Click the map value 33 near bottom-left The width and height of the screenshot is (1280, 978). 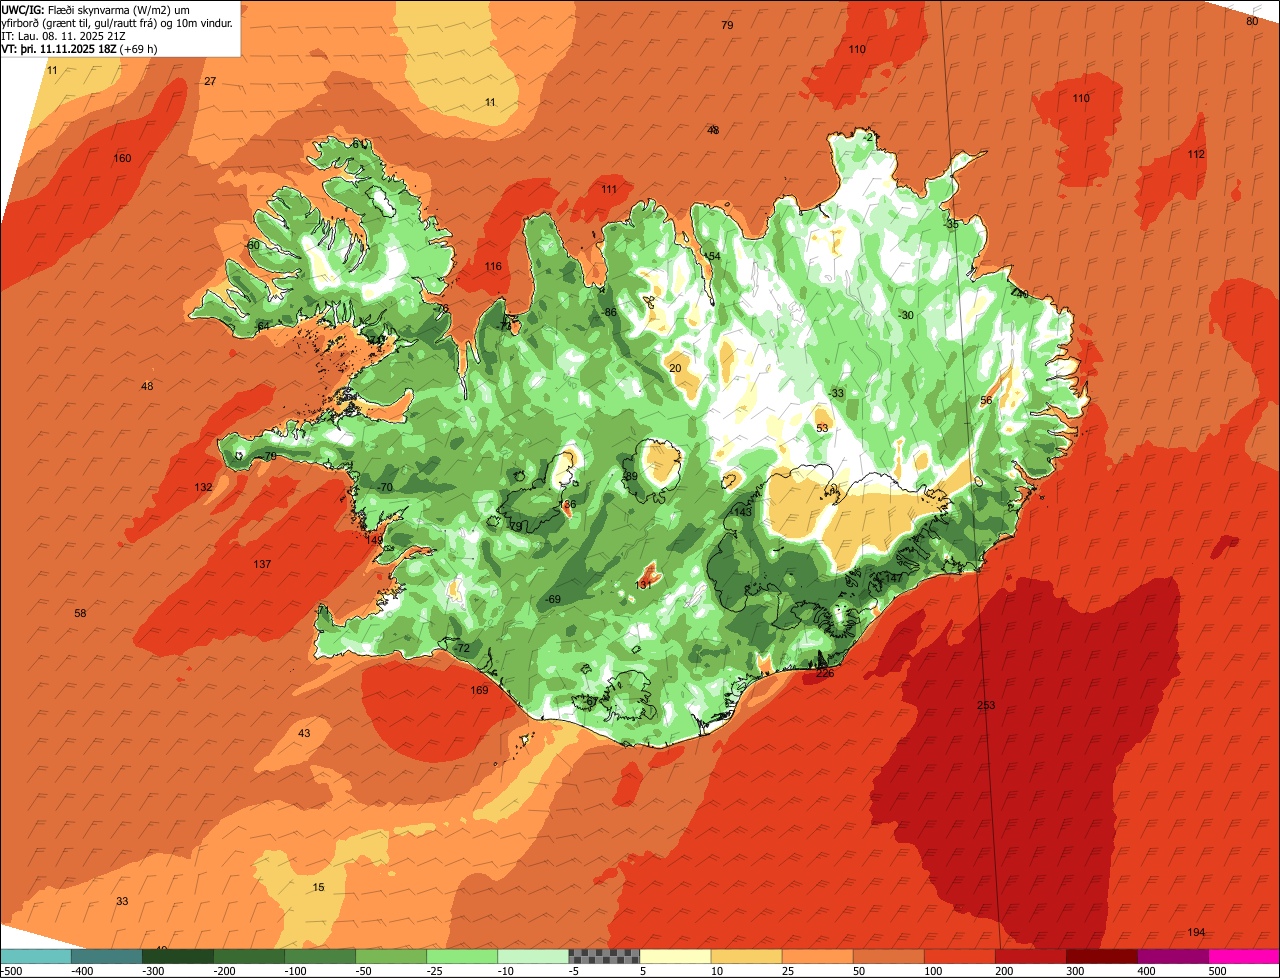coord(122,902)
